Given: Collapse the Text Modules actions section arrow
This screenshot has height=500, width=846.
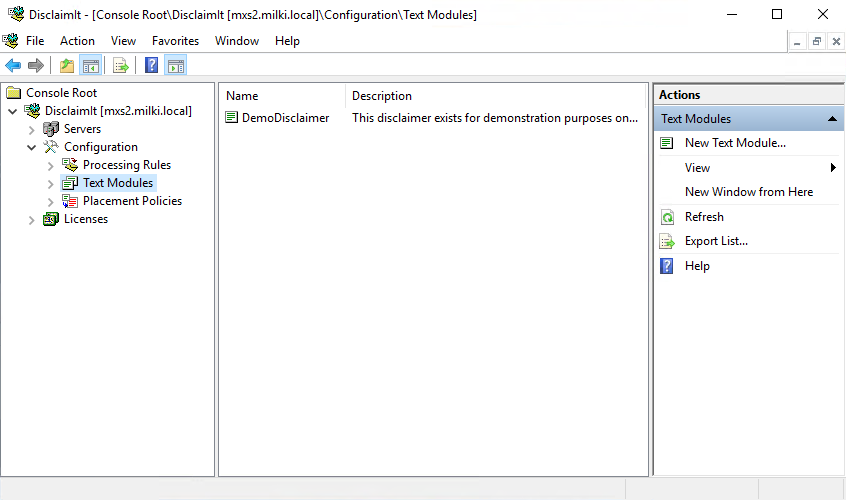Looking at the screenshot, I should (x=833, y=119).
